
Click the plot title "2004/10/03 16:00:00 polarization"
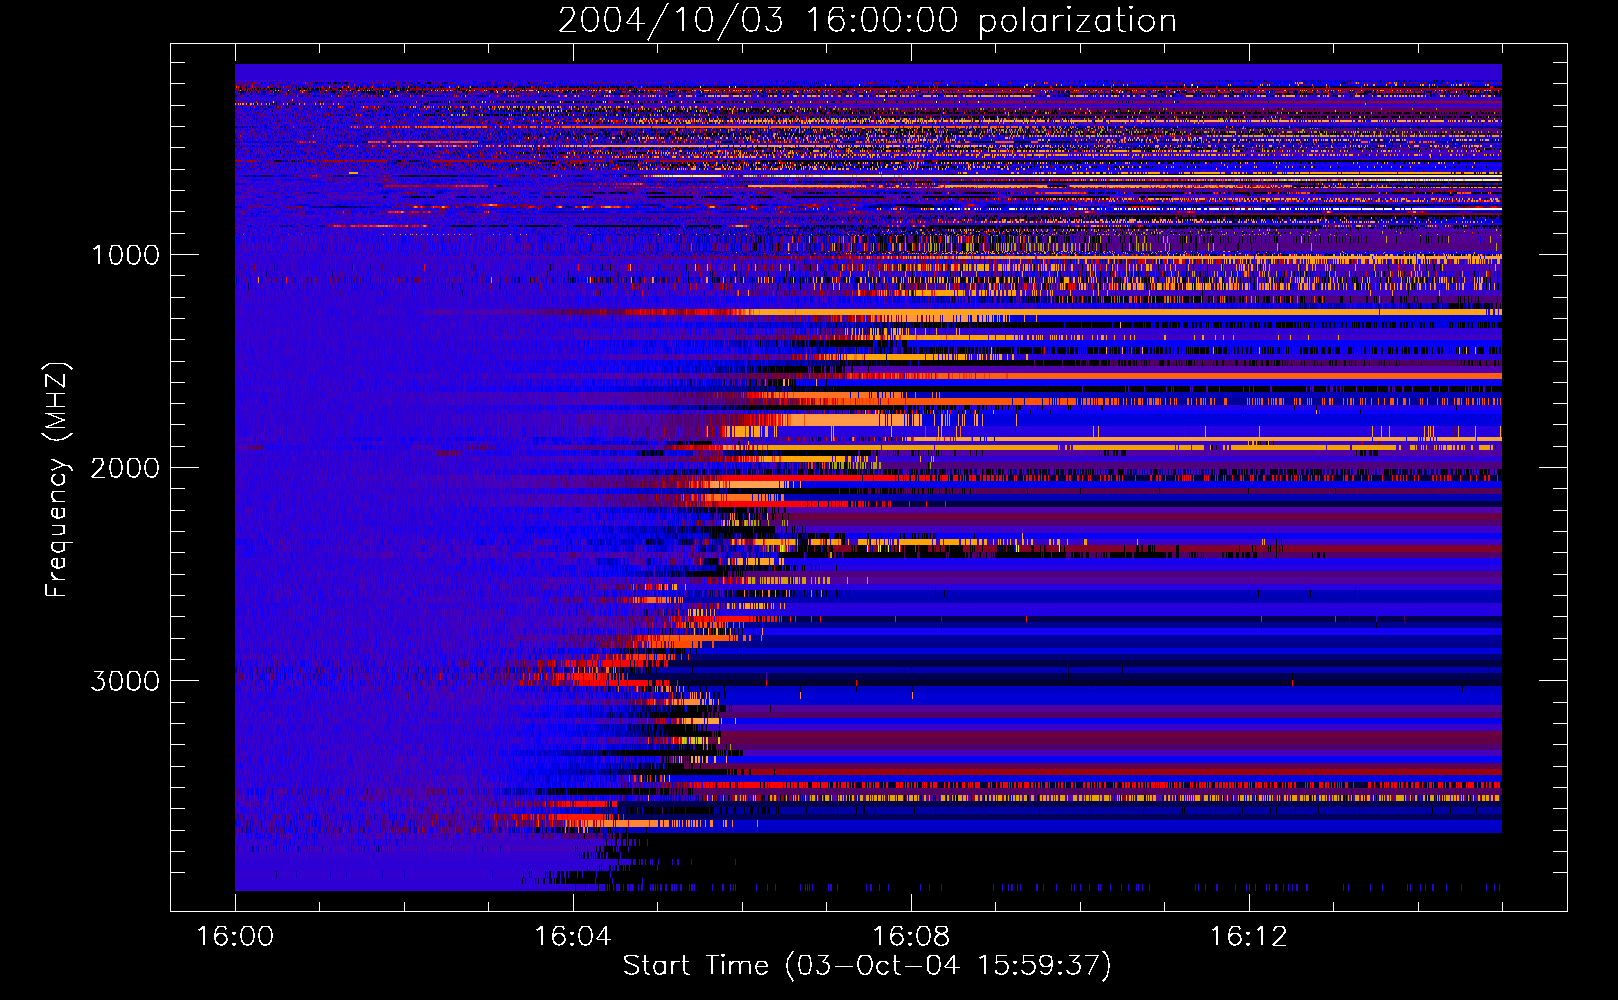(x=867, y=21)
